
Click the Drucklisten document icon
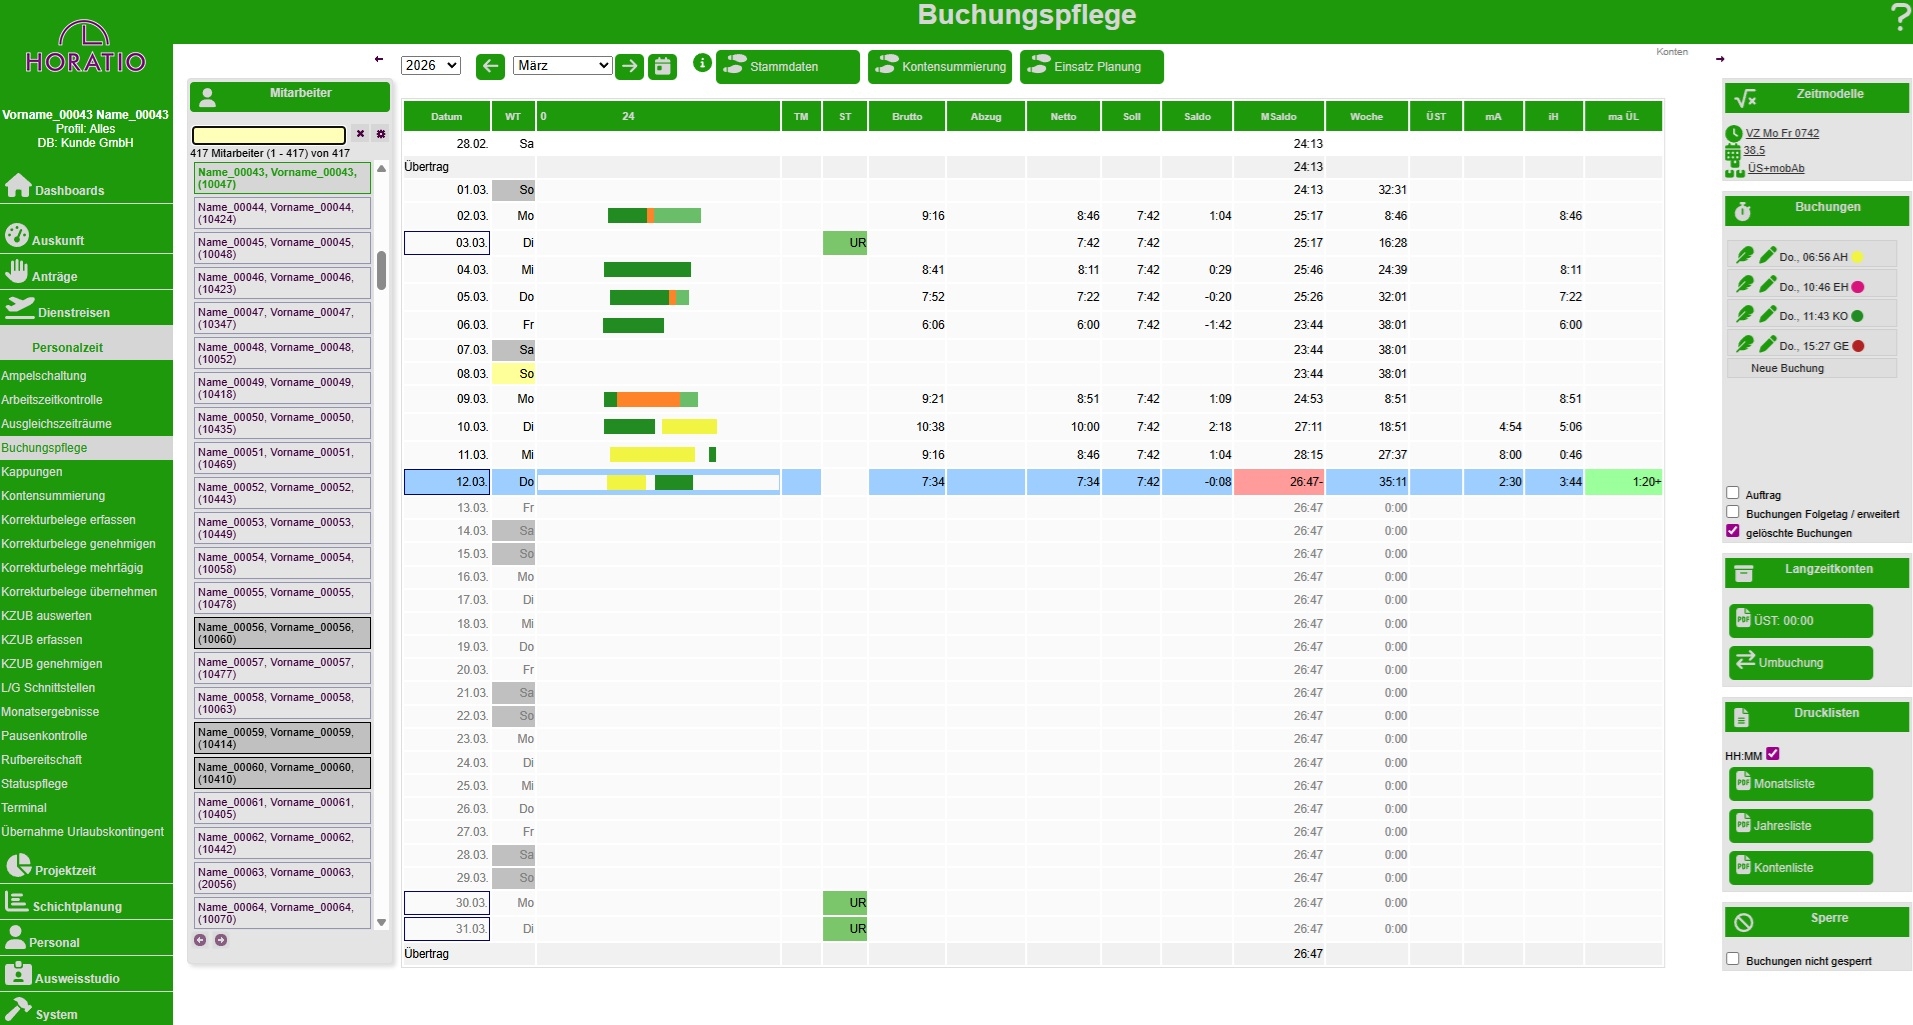pos(1741,717)
